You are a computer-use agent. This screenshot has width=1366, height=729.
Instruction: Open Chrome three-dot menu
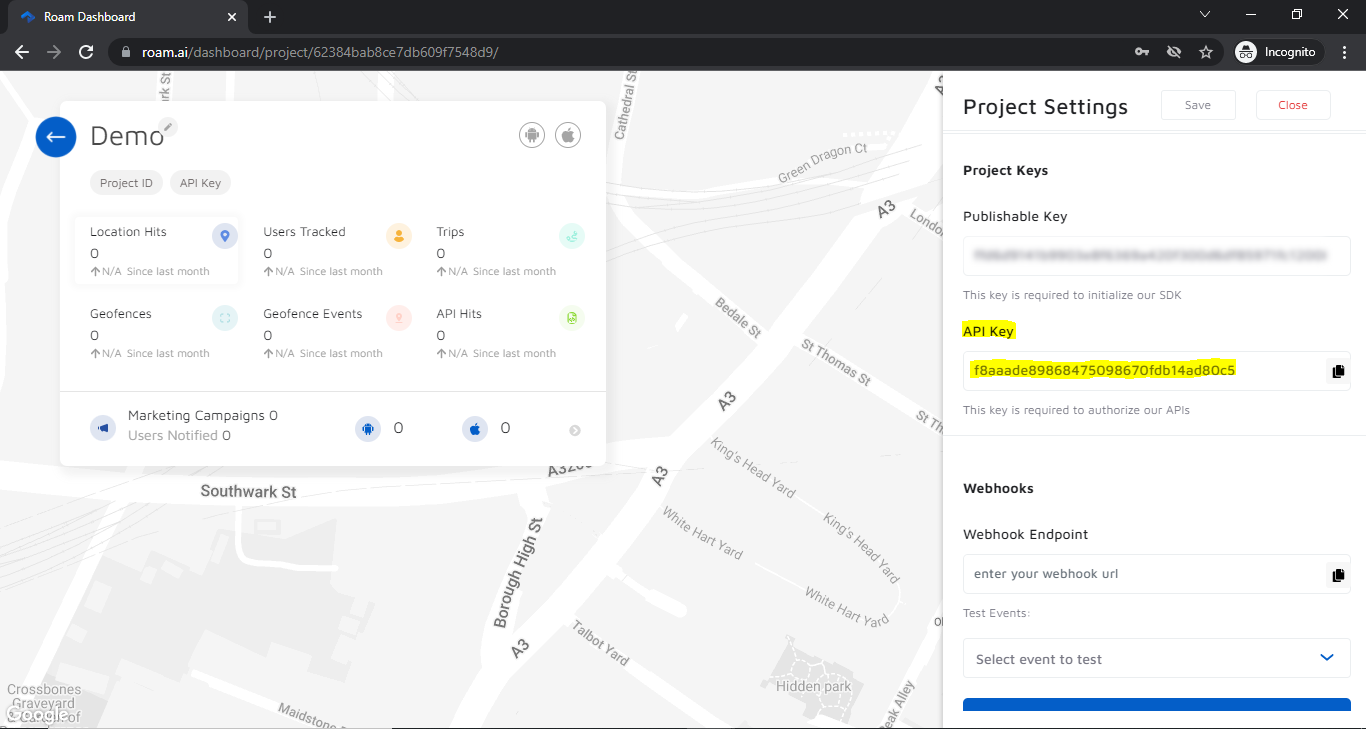[1345, 52]
